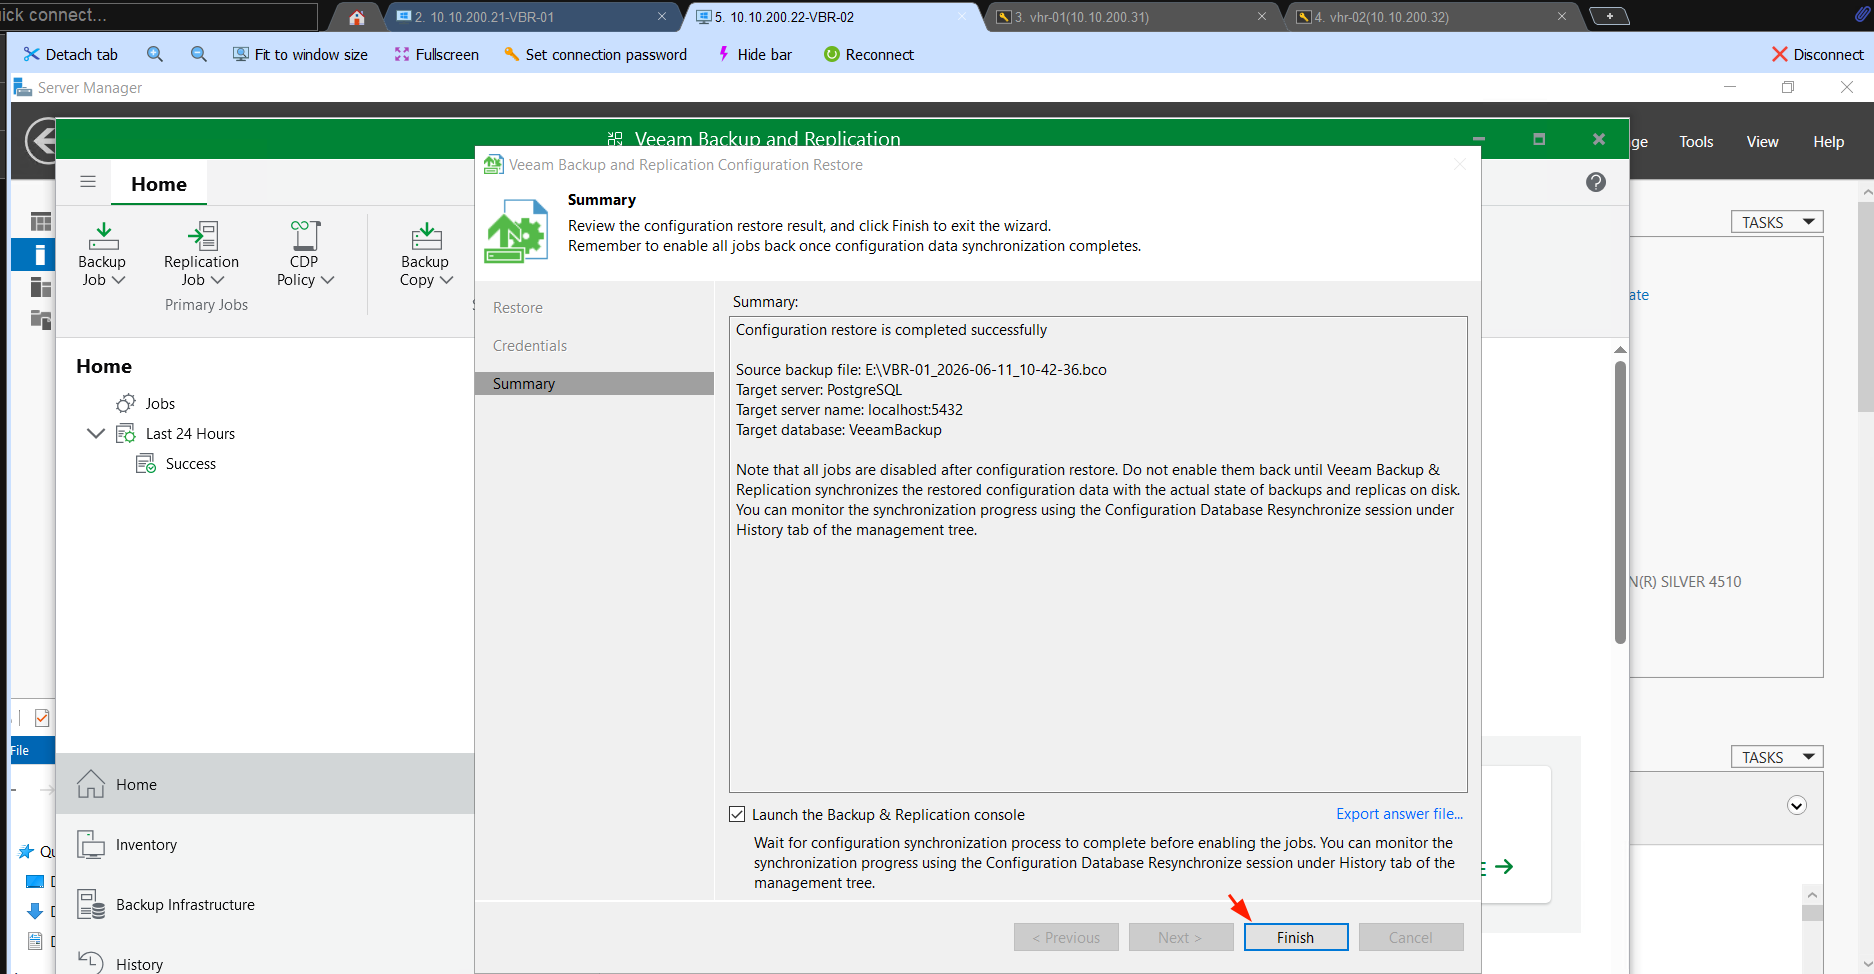Click the right edge window scrollbar thumb
Image resolution: width=1874 pixels, height=974 pixels.
click(x=1865, y=306)
